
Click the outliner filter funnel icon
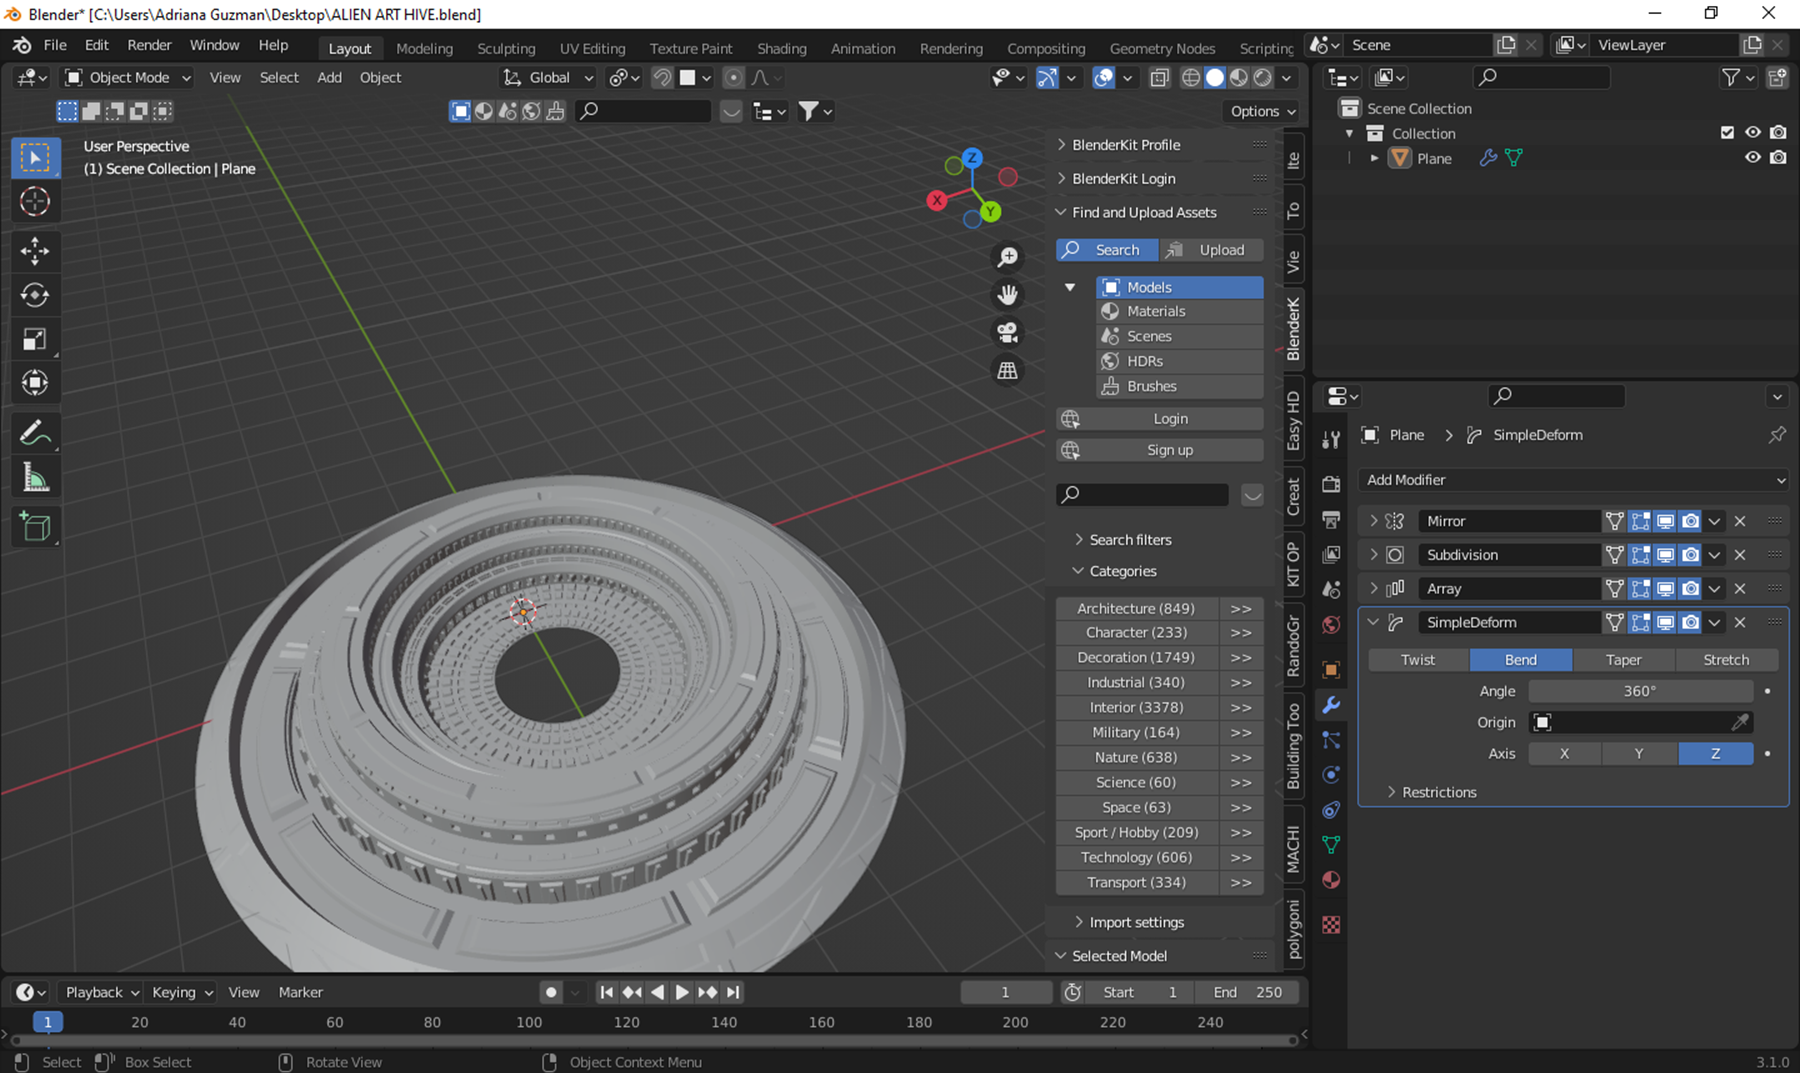click(x=1731, y=77)
